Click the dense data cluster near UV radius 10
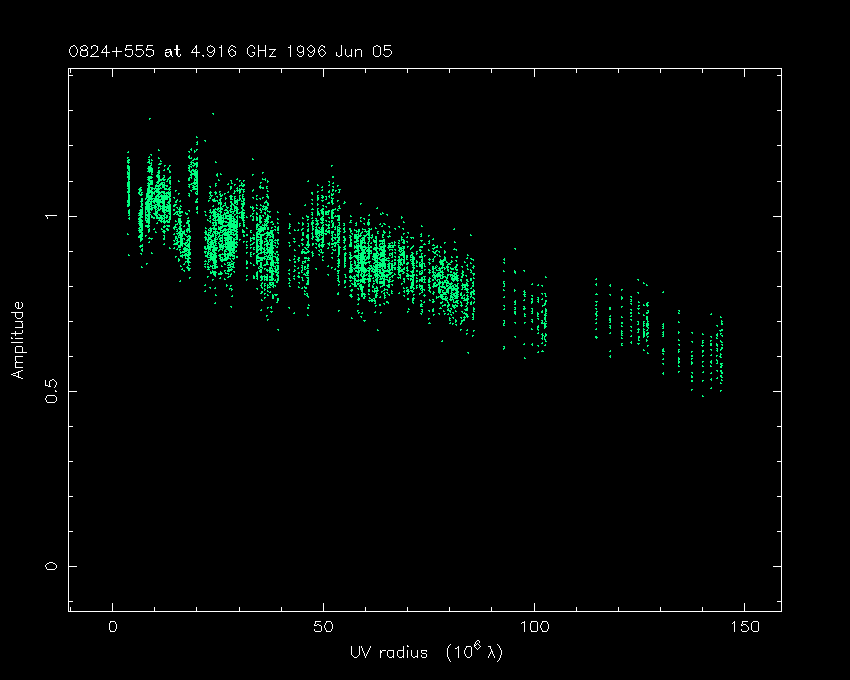The height and width of the screenshot is (680, 850). [158, 205]
